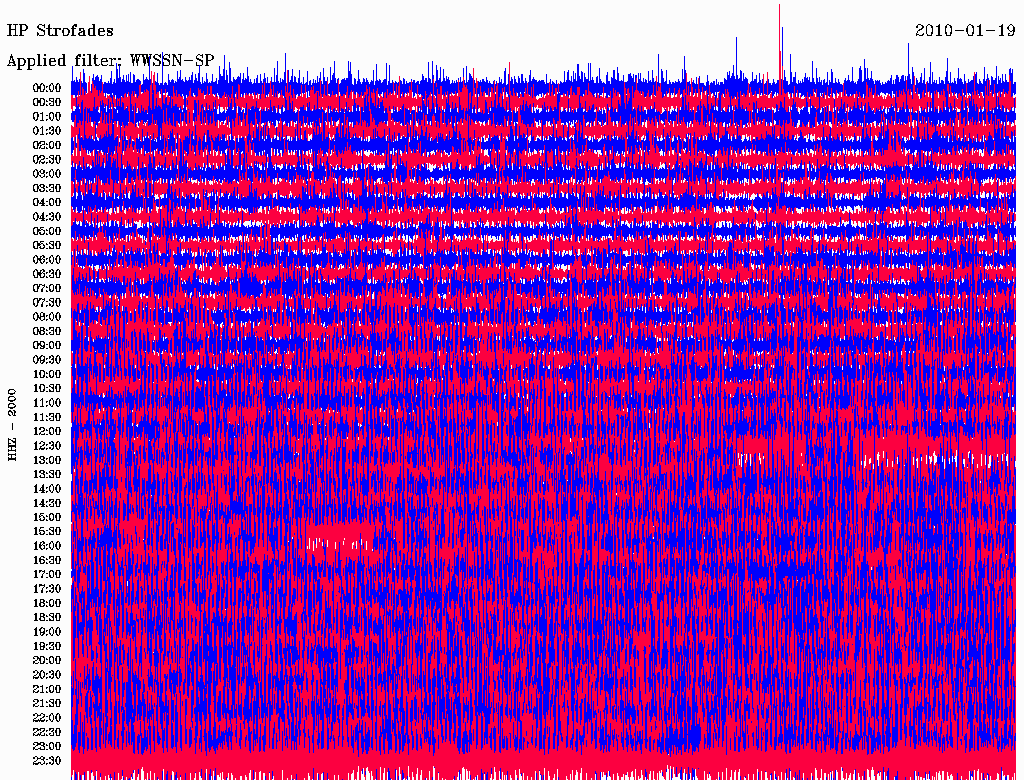Image resolution: width=1024 pixels, height=780 pixels.
Task: Select the 14:00 time label
Action: point(47,489)
